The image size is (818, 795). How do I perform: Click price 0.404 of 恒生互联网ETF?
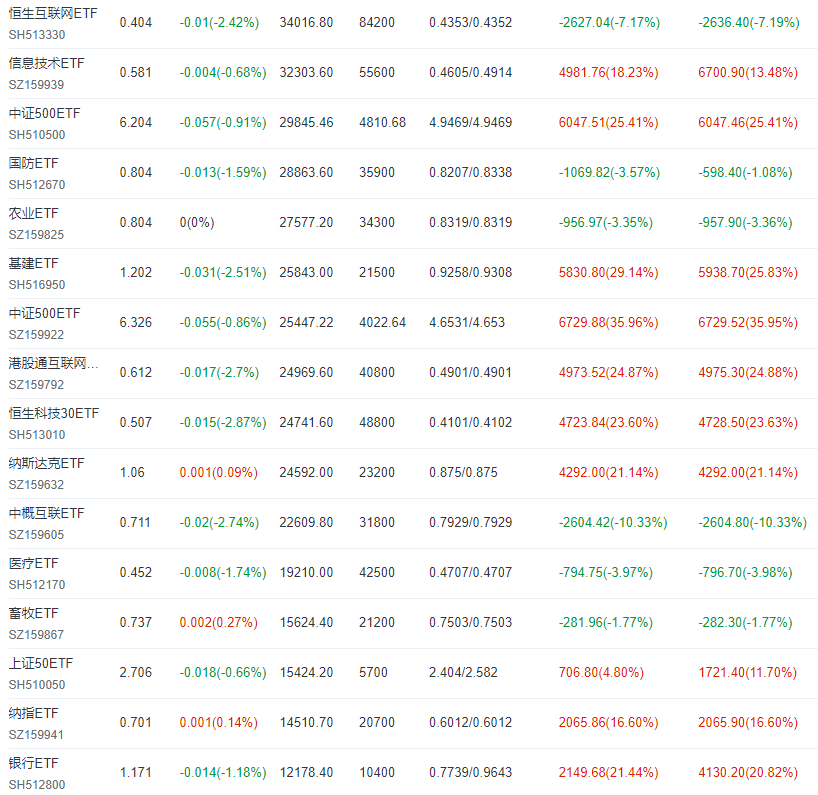click(136, 23)
